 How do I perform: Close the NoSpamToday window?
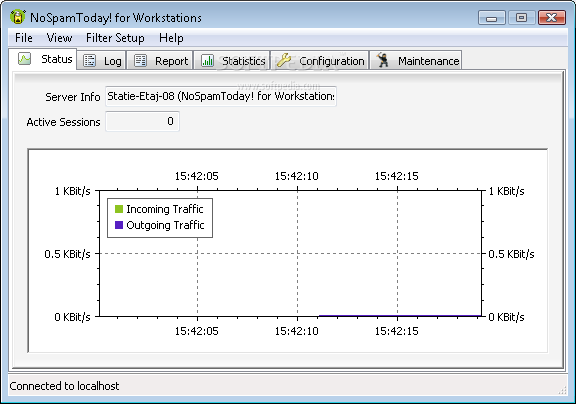[551, 17]
